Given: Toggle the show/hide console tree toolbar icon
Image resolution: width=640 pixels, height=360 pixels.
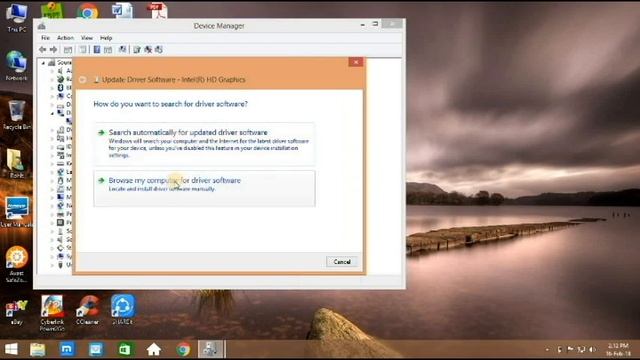Looking at the screenshot, I should [68, 49].
